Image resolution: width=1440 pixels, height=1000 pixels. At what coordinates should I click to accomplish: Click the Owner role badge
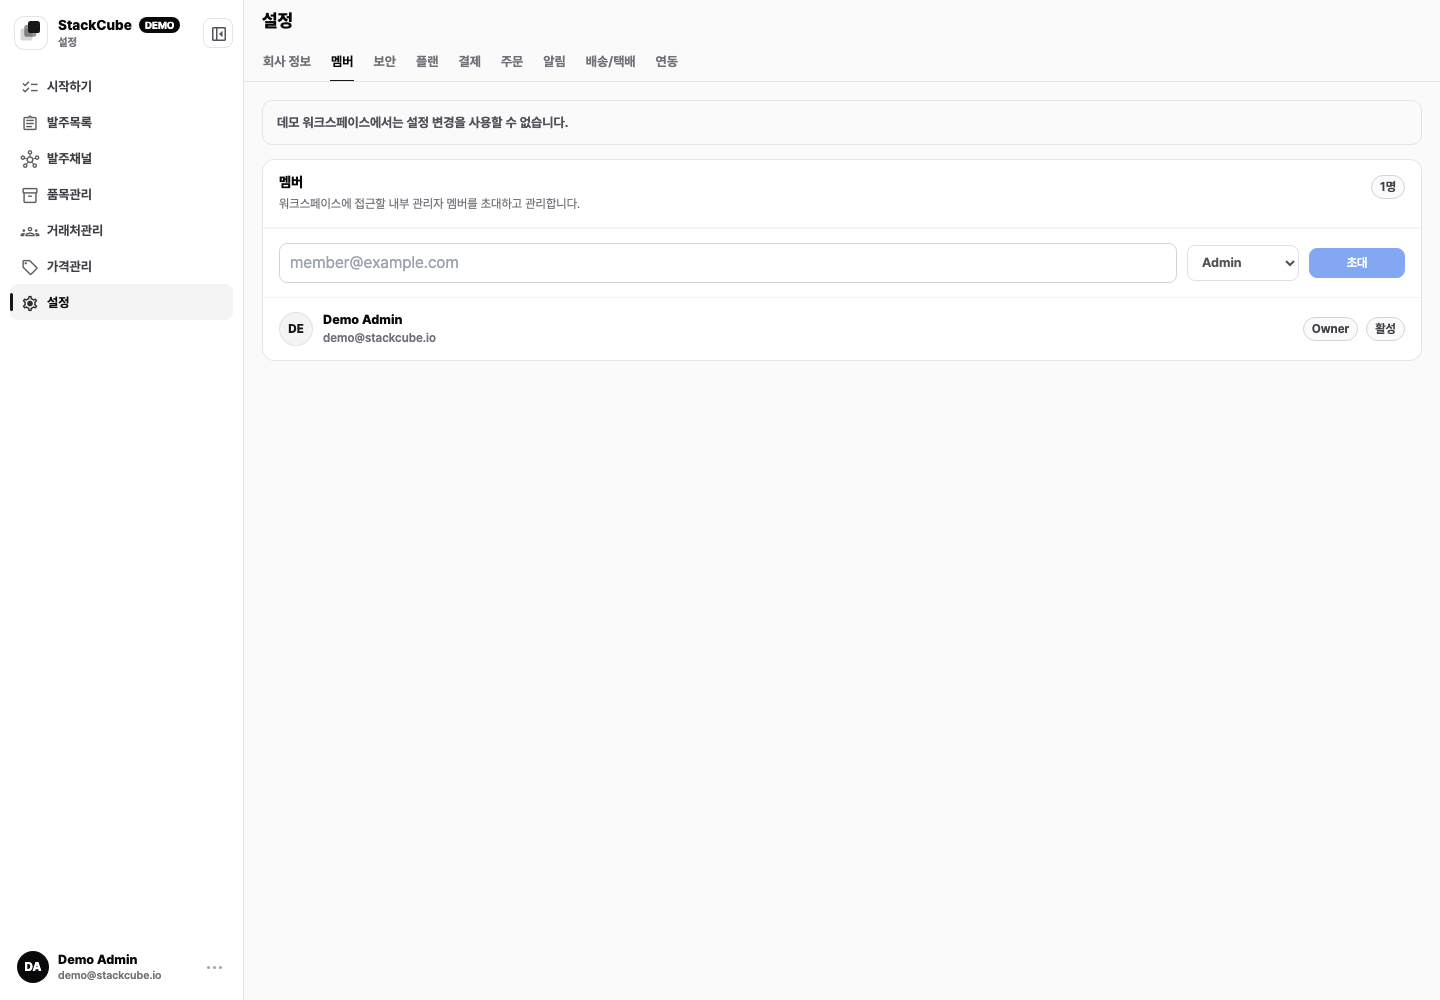(x=1330, y=329)
